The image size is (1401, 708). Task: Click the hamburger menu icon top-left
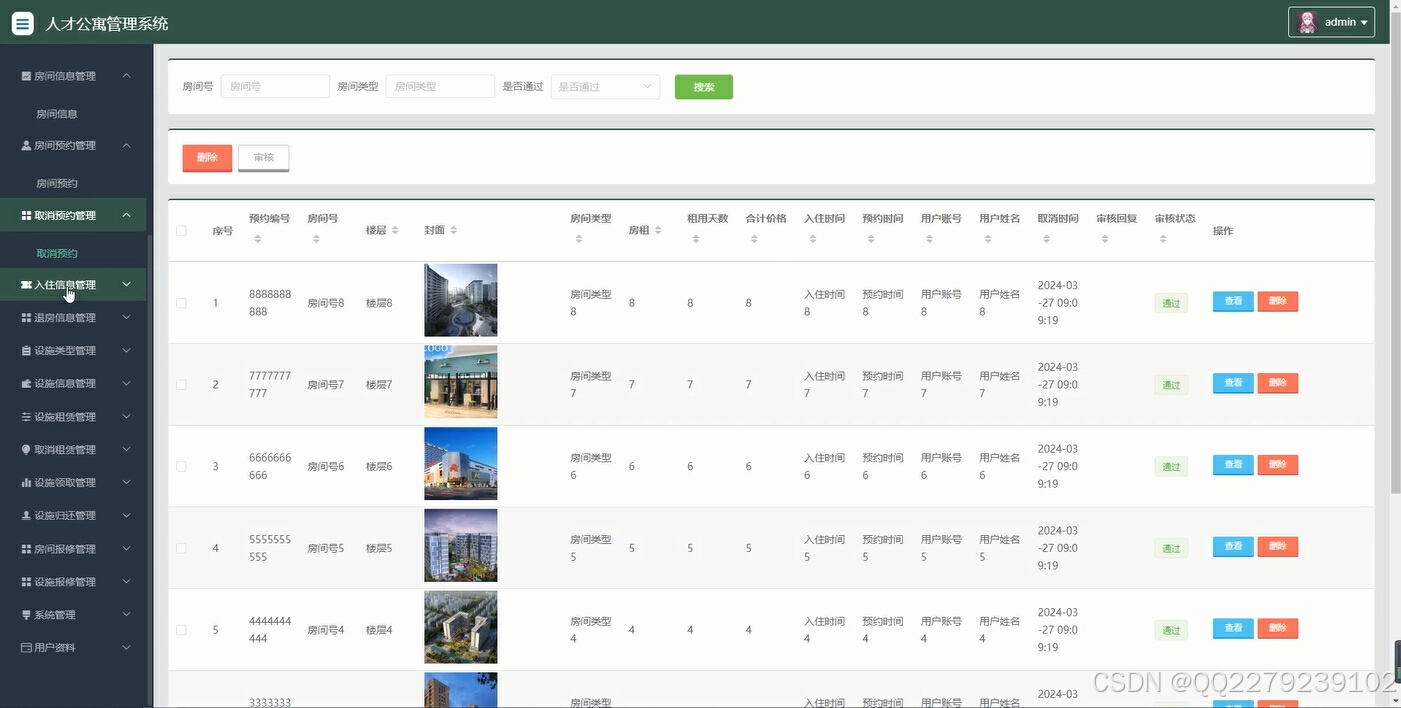pyautogui.click(x=22, y=22)
